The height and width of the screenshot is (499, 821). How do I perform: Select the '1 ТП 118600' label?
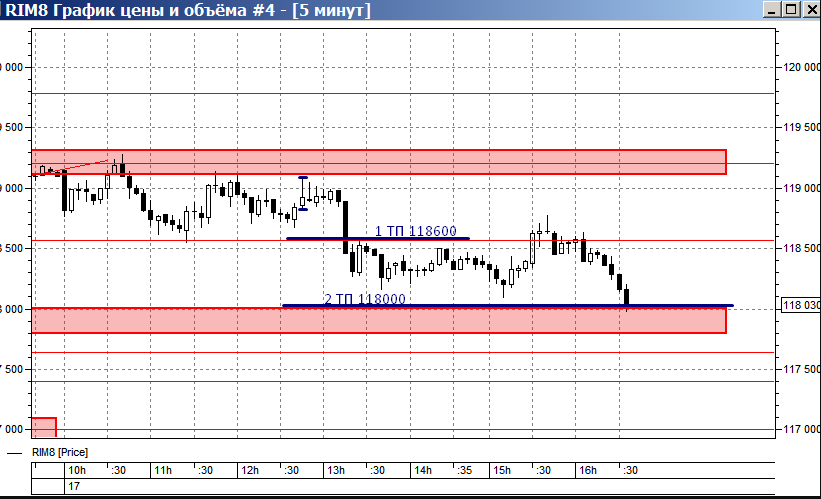coord(415,231)
